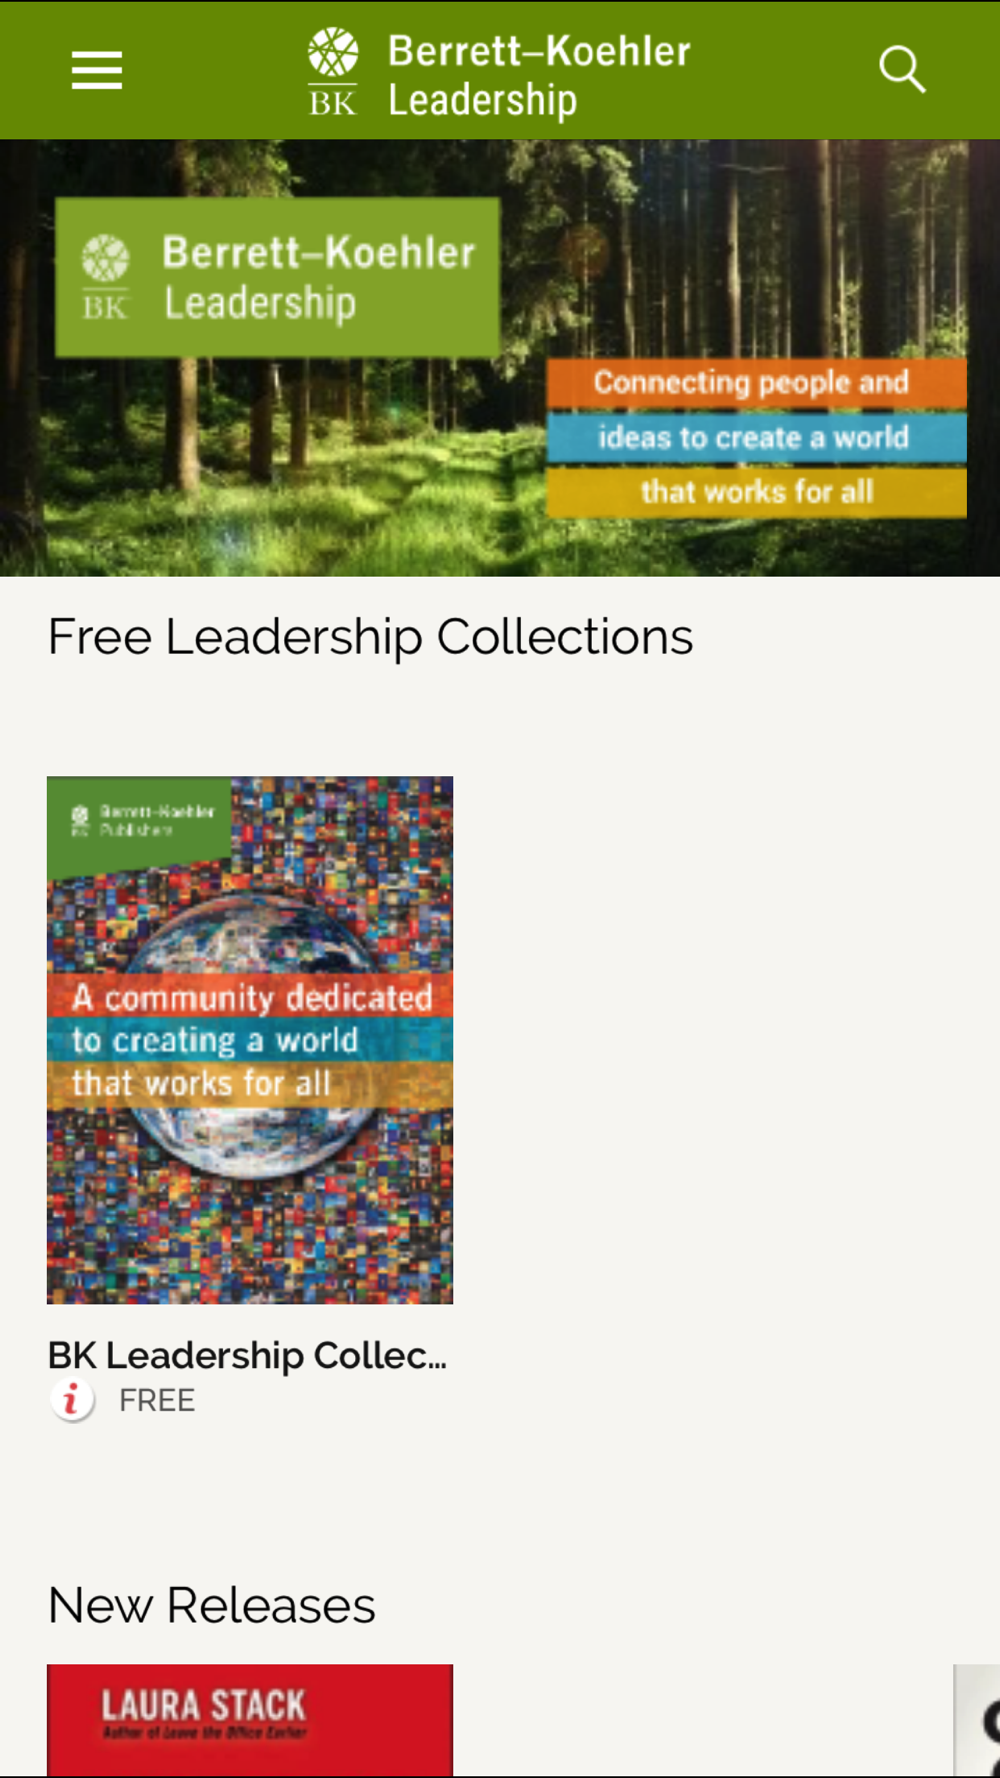Open partially visible book on right edge

[x=977, y=1720]
